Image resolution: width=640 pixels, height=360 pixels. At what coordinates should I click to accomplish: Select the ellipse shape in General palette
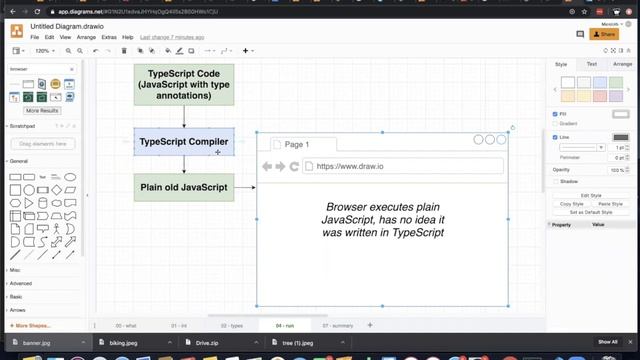click(x=70, y=177)
